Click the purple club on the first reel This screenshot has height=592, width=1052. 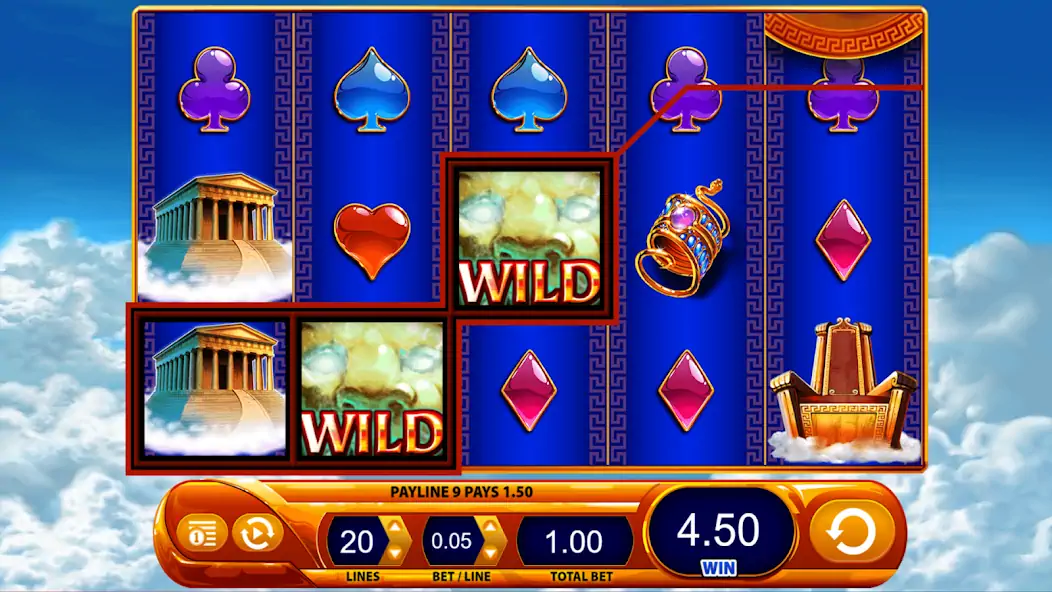[215, 89]
